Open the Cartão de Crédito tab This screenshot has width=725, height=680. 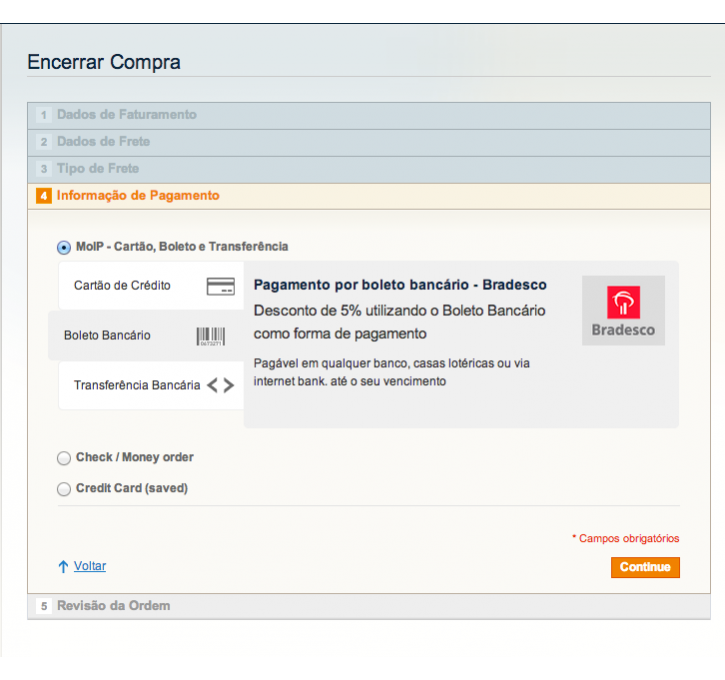pos(151,286)
